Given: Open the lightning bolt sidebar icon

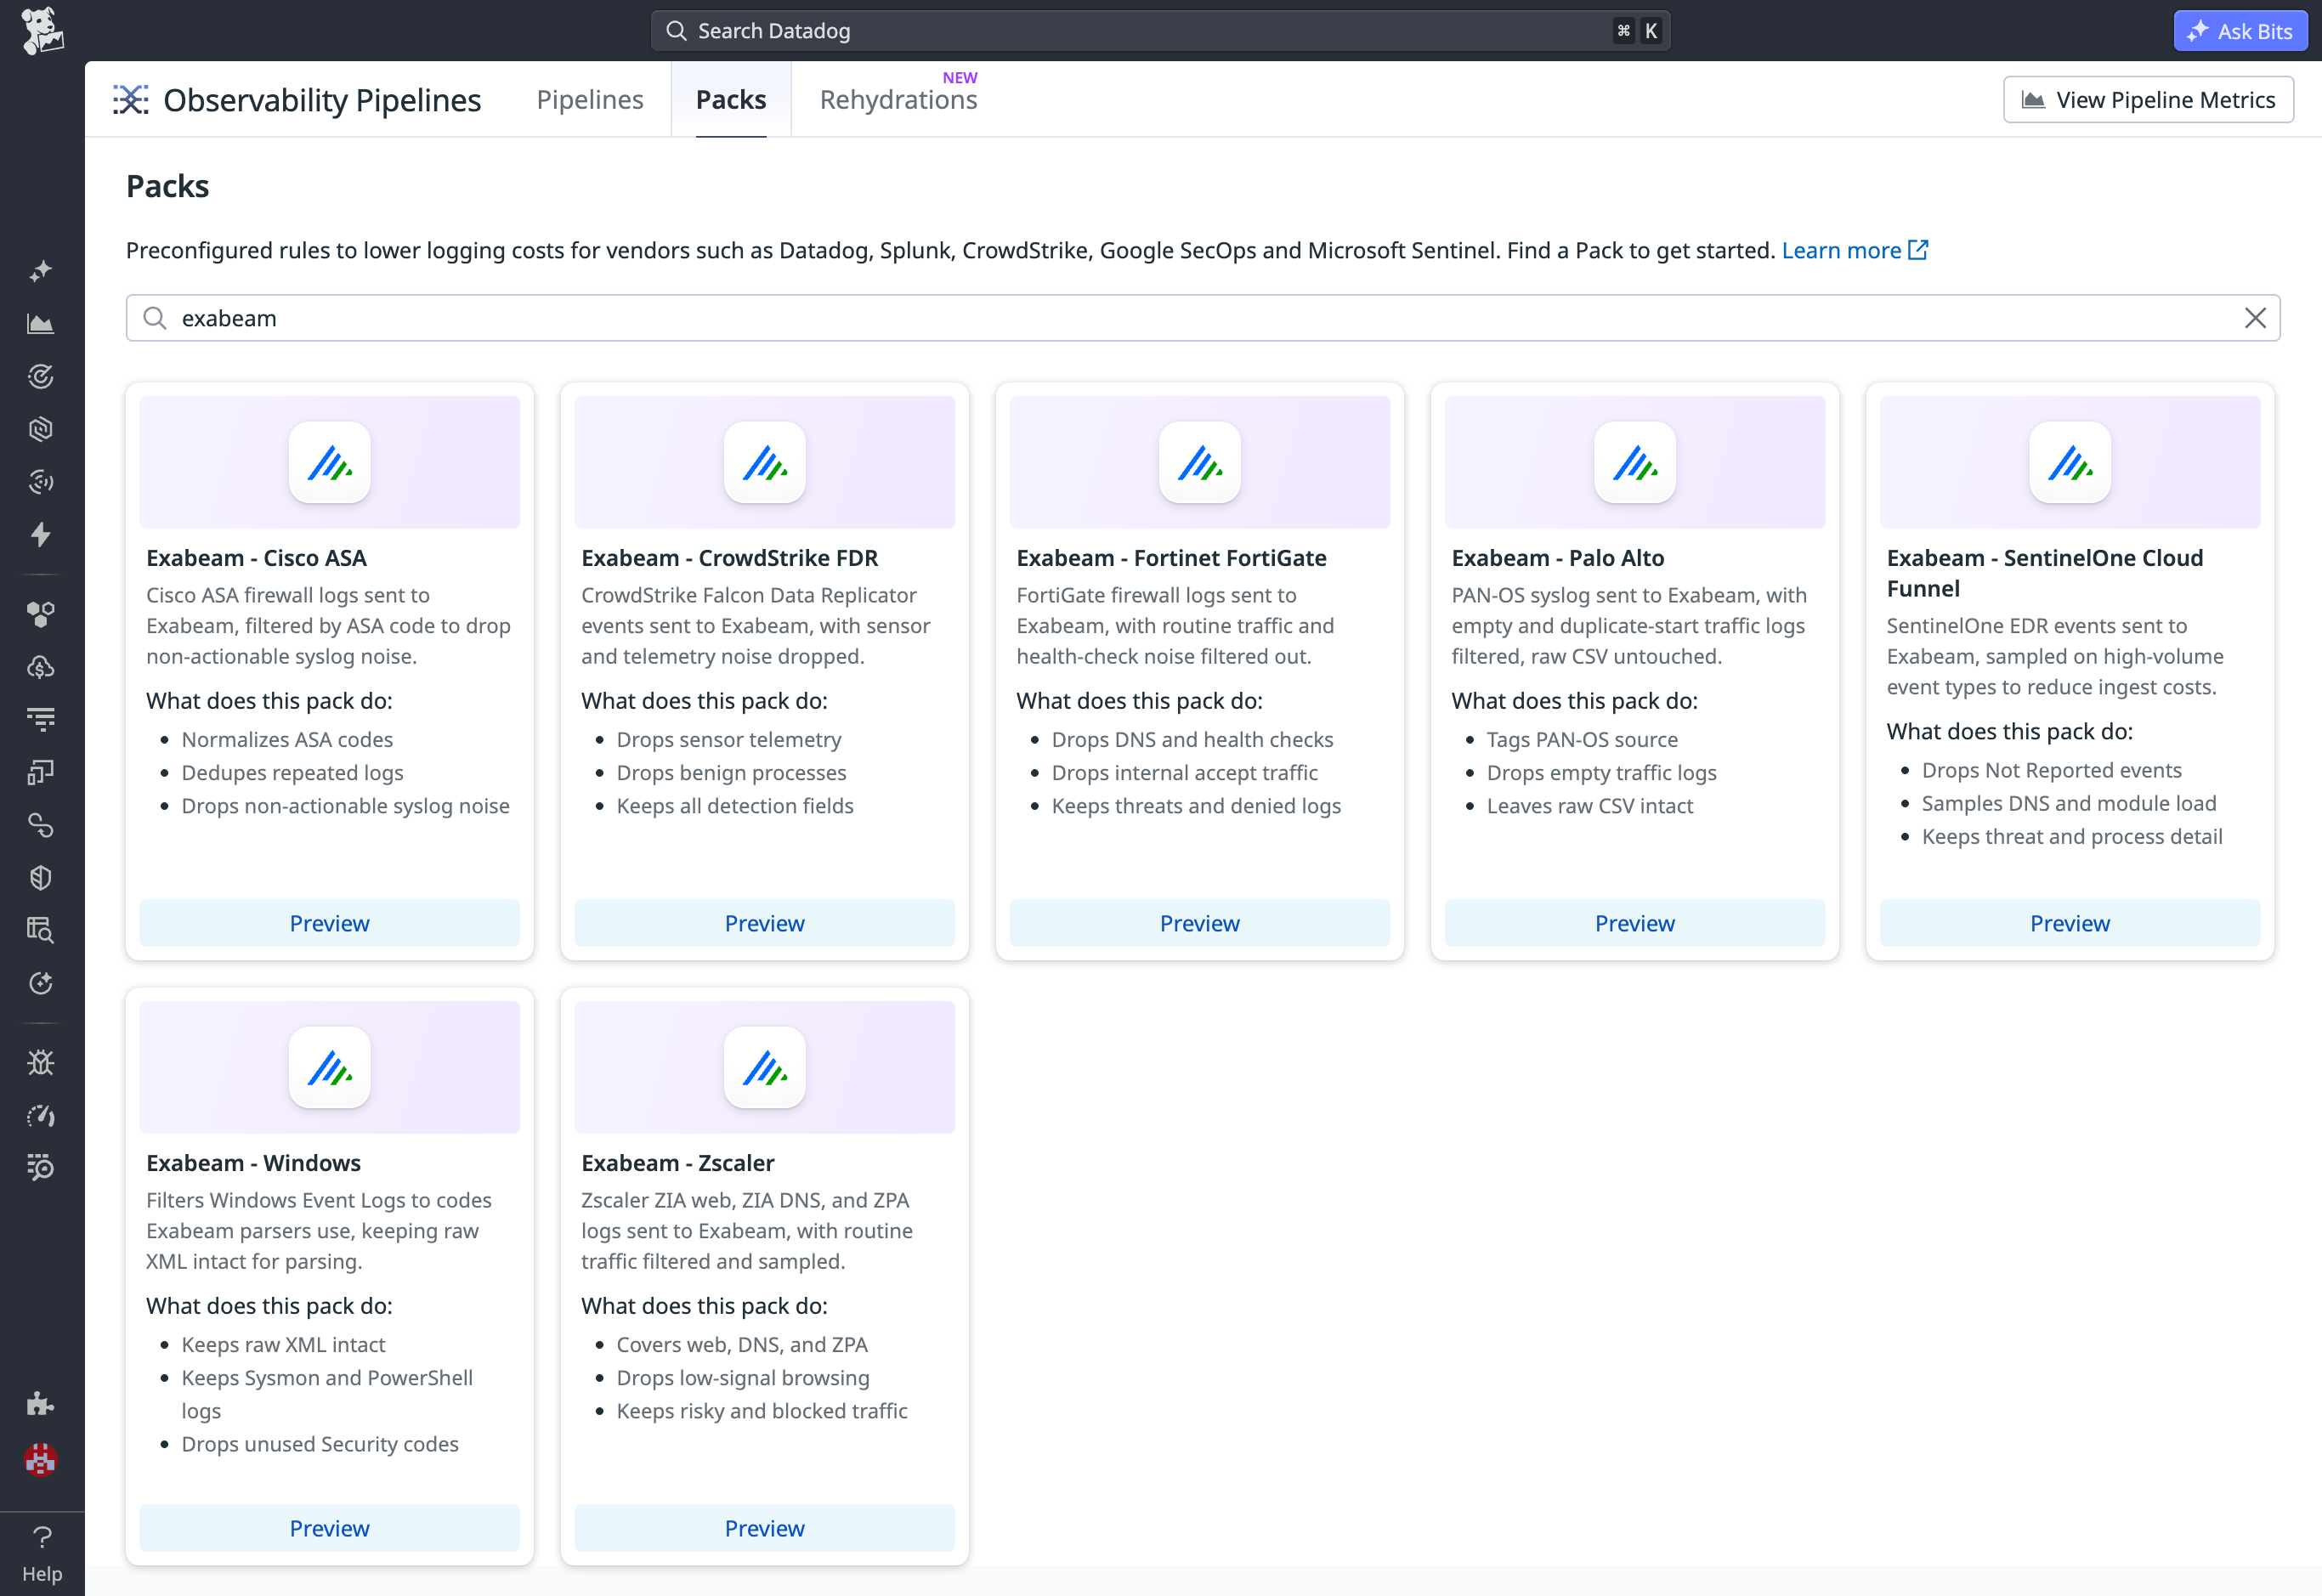Looking at the screenshot, I should [41, 535].
